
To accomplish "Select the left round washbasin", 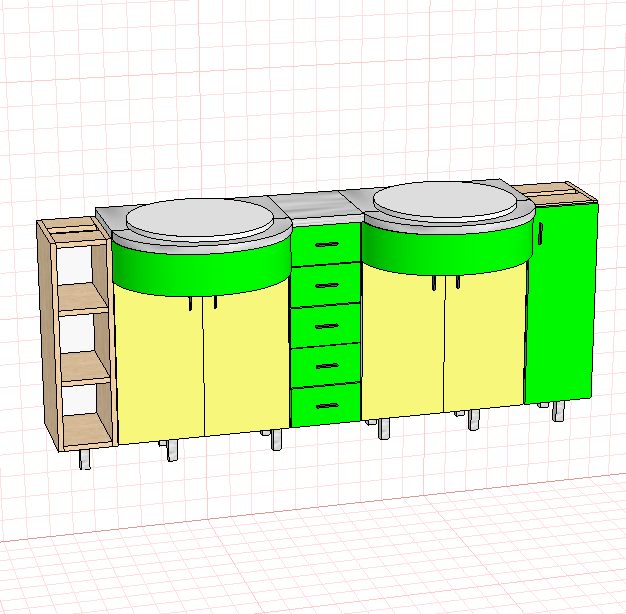I will [200, 219].
